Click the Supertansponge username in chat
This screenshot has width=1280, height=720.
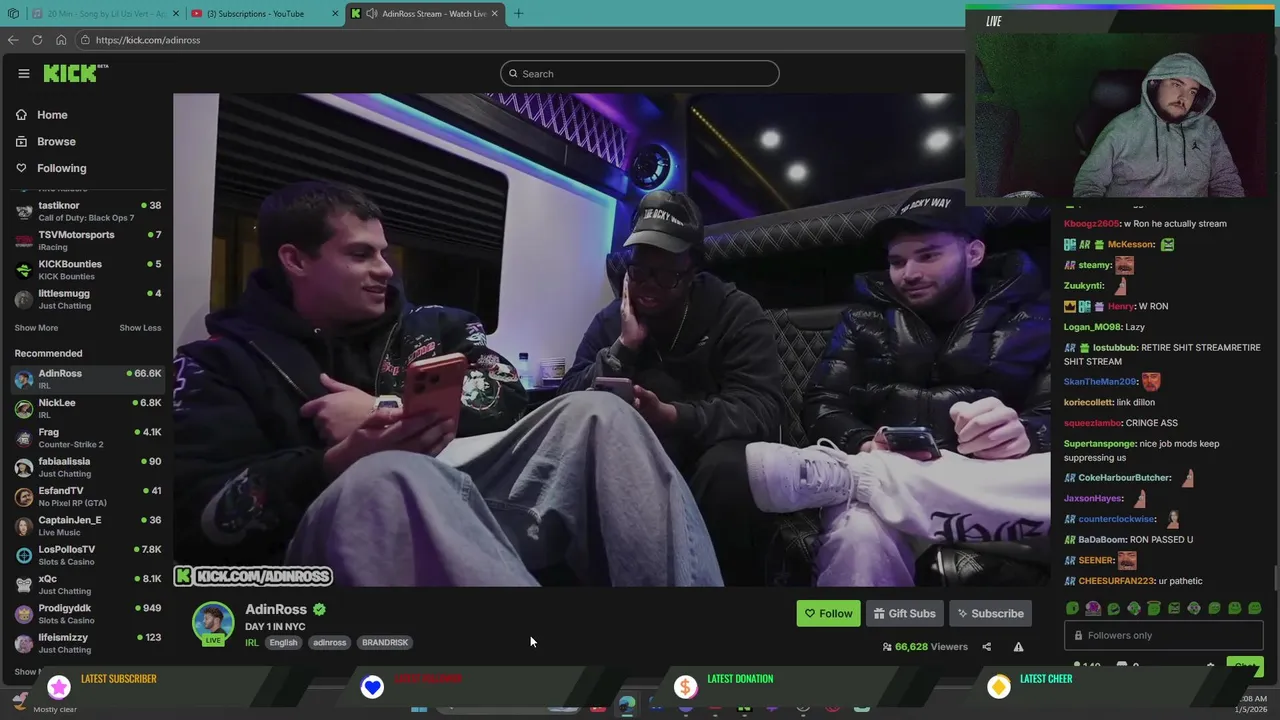coord(1100,444)
